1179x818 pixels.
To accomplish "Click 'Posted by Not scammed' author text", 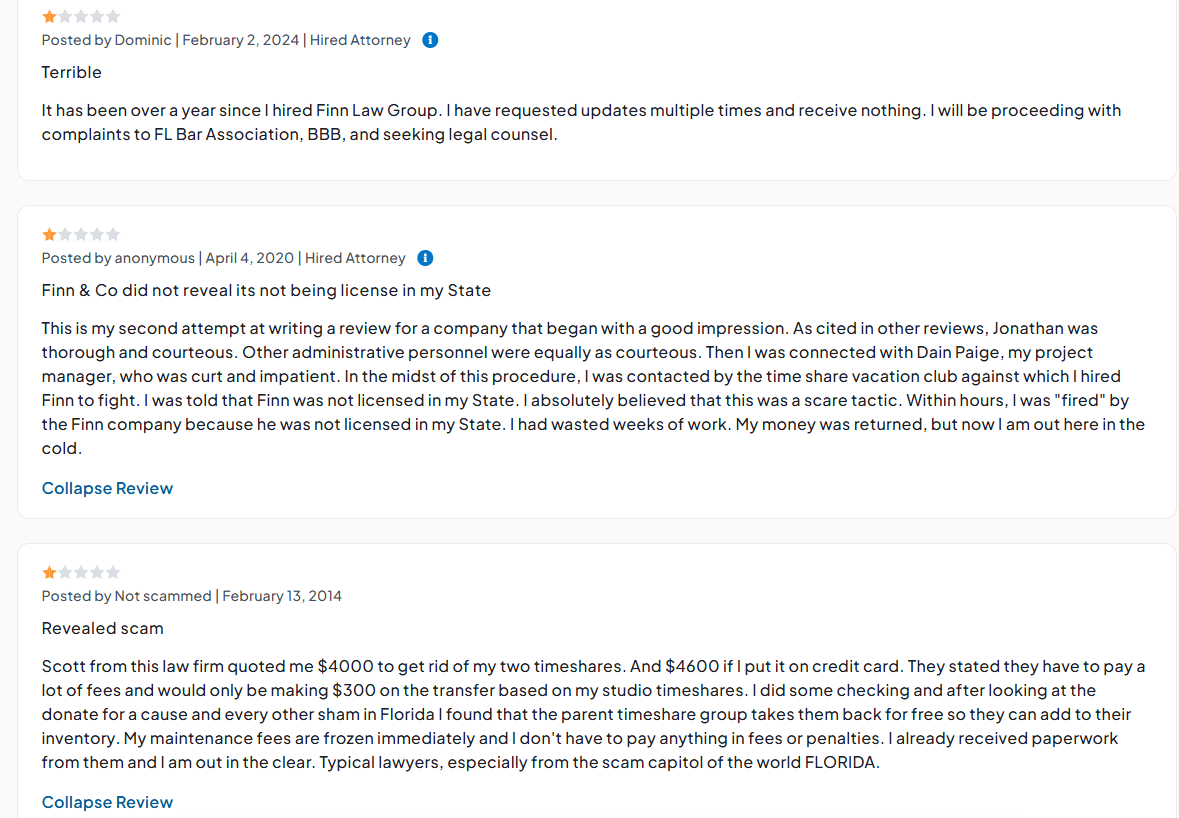I will click(126, 596).
